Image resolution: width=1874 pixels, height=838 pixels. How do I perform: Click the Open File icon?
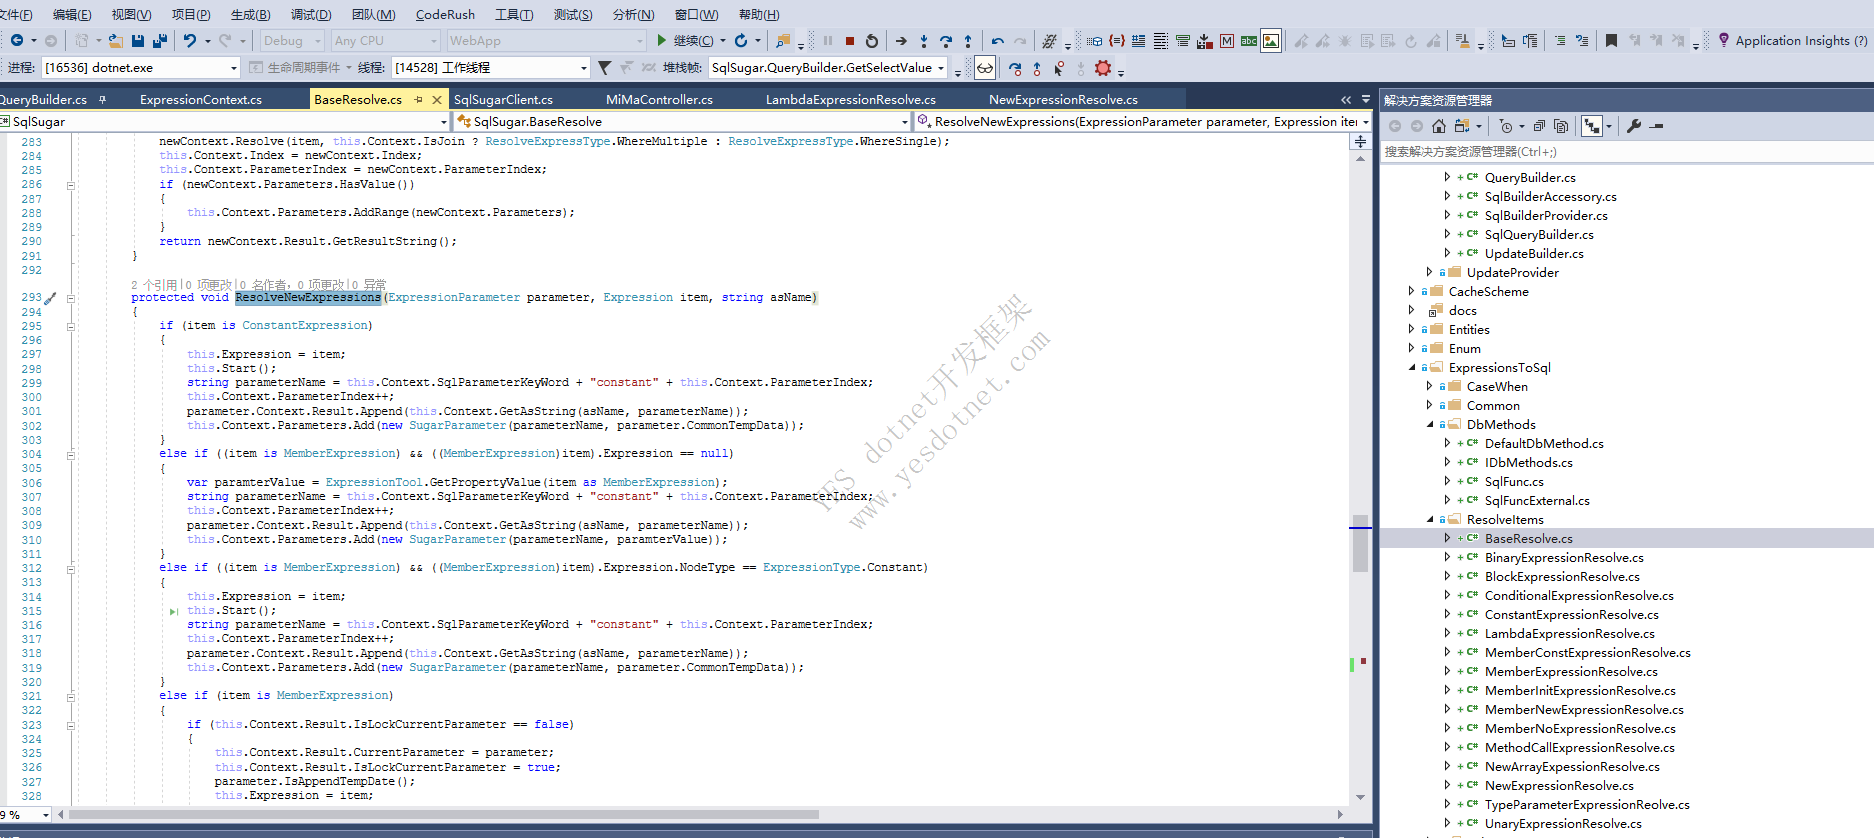tap(116, 41)
